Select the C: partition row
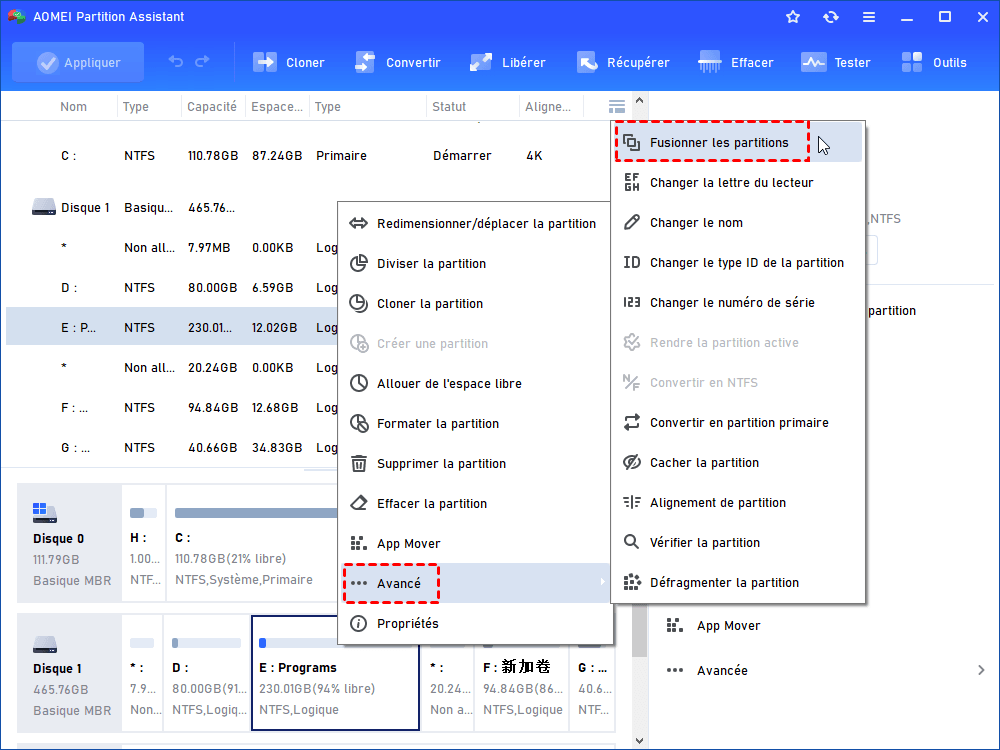1000x750 pixels. click(306, 156)
